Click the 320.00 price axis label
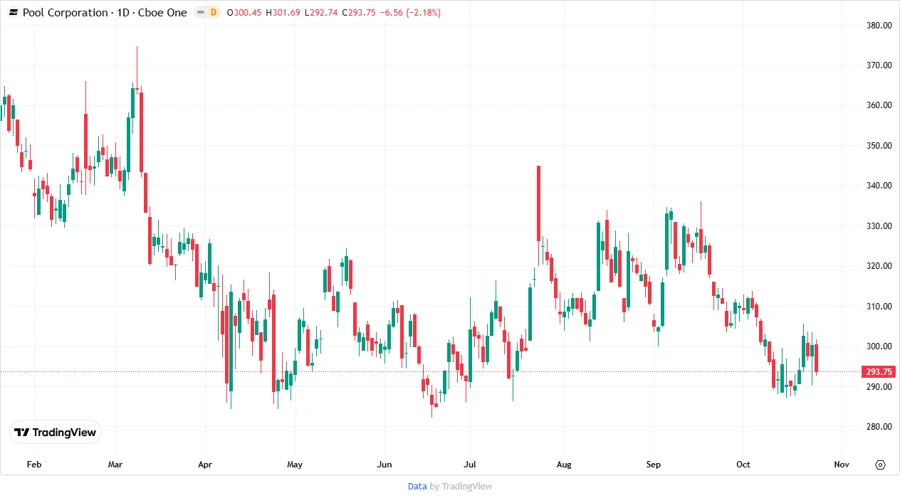Image resolution: width=900 pixels, height=498 pixels. tap(879, 266)
